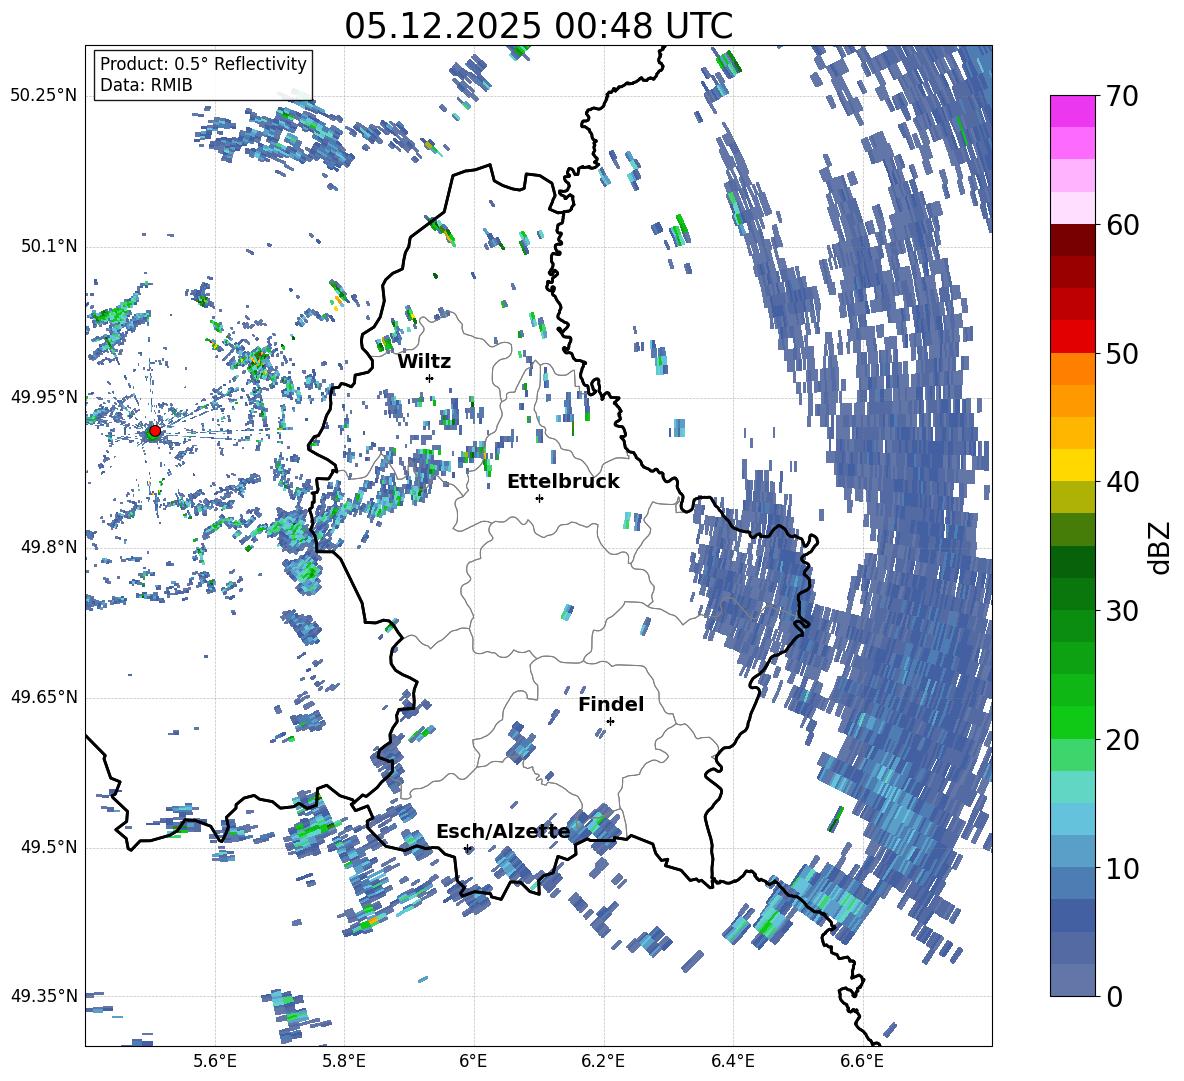Click the 50.25°N latitude tick label
Image resolution: width=1184 pixels, height=1081 pixels.
44,96
